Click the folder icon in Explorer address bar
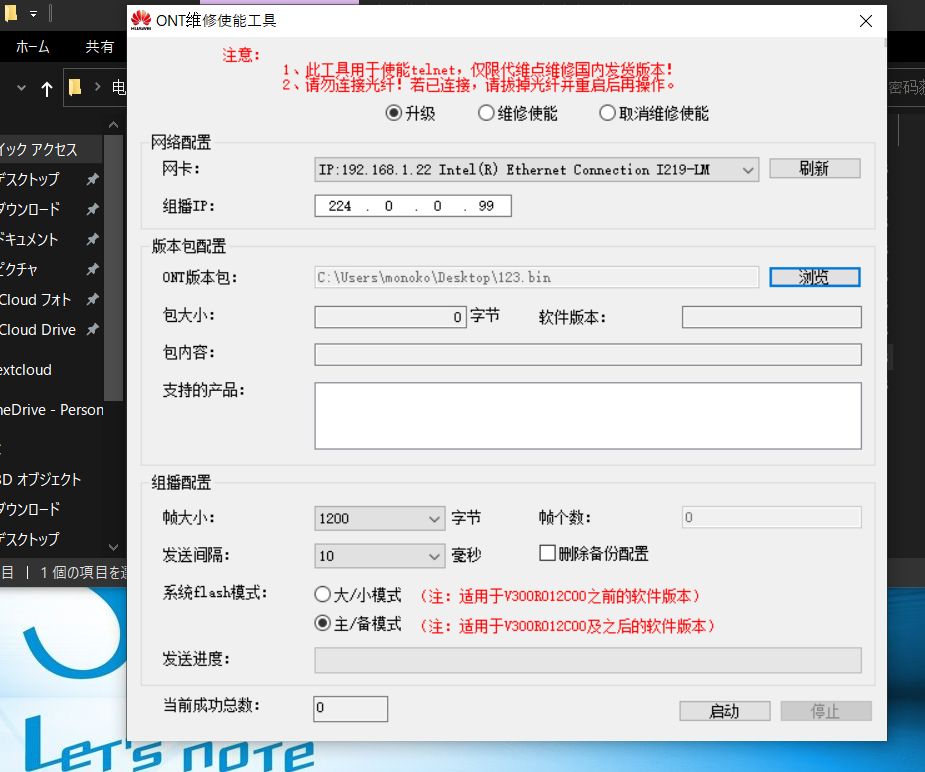 click(x=75, y=88)
